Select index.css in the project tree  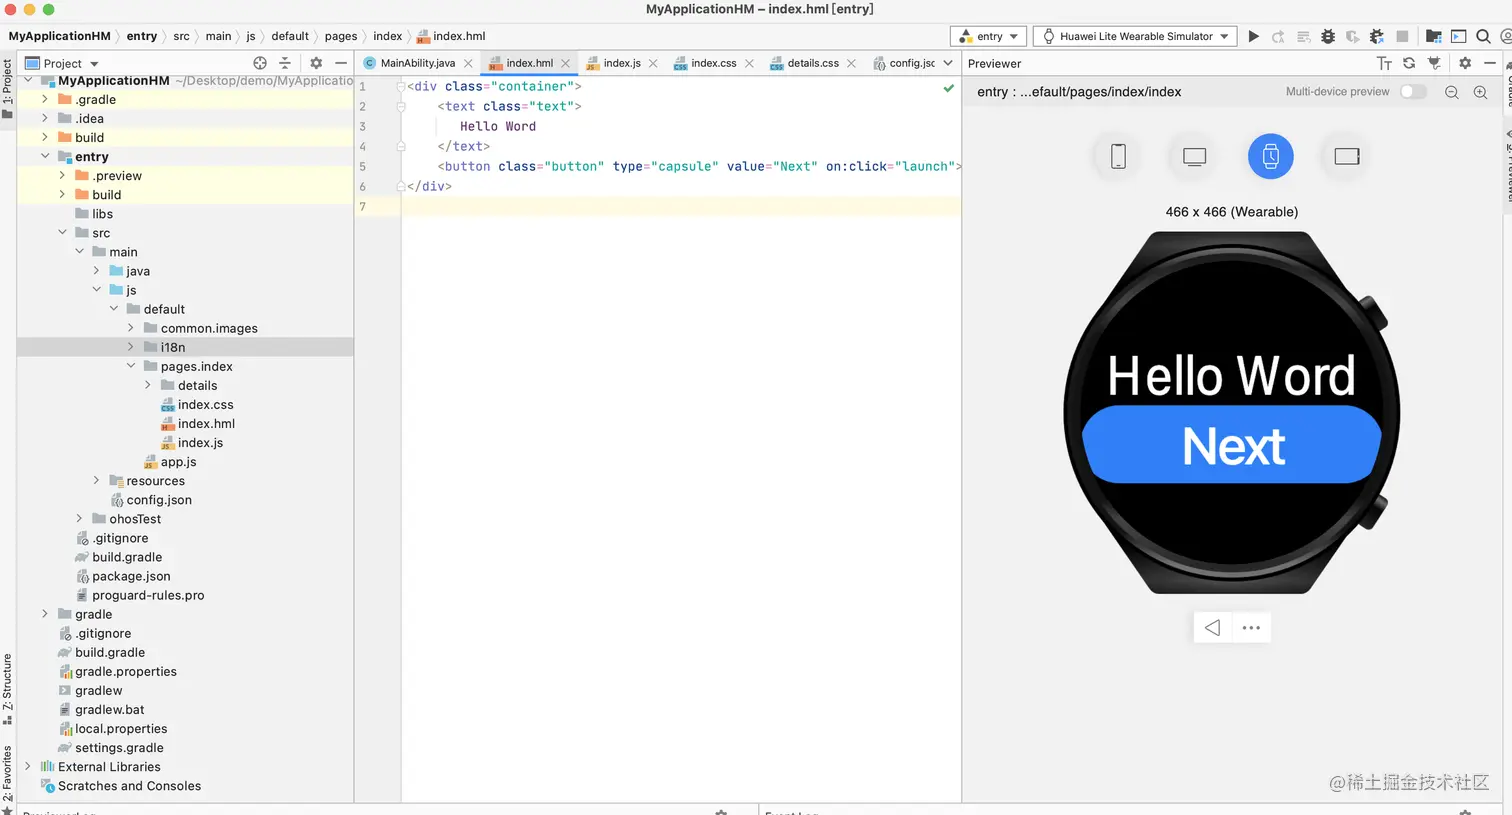click(205, 405)
